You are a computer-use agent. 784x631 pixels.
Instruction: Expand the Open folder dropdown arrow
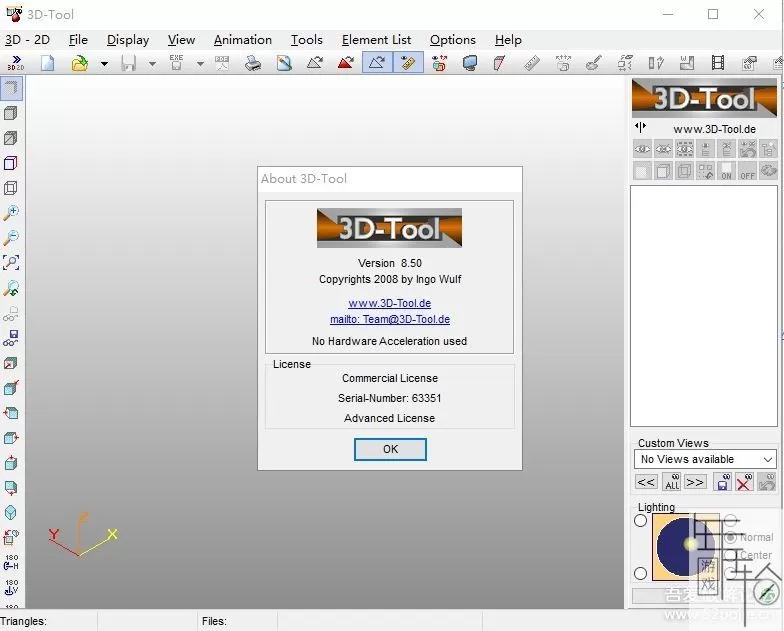(x=104, y=64)
